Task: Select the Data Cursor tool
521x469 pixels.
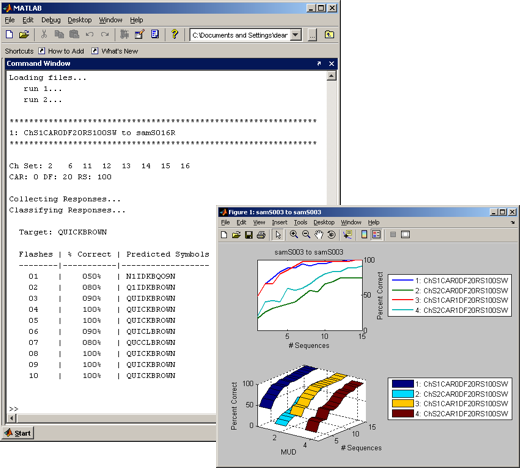Action: 347,235
